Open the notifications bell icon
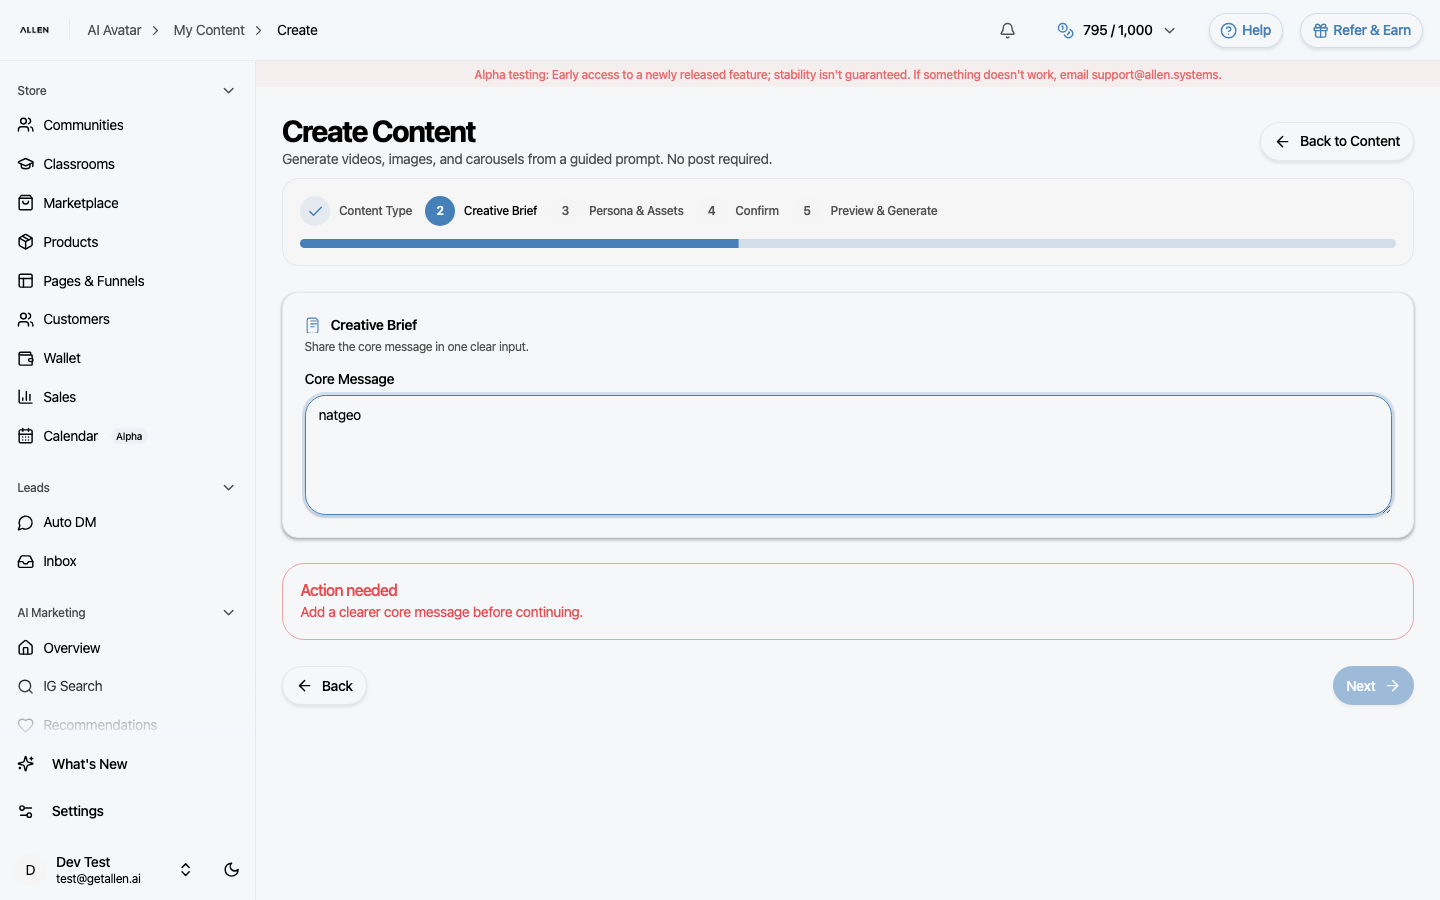This screenshot has height=900, width=1440. (x=1007, y=30)
